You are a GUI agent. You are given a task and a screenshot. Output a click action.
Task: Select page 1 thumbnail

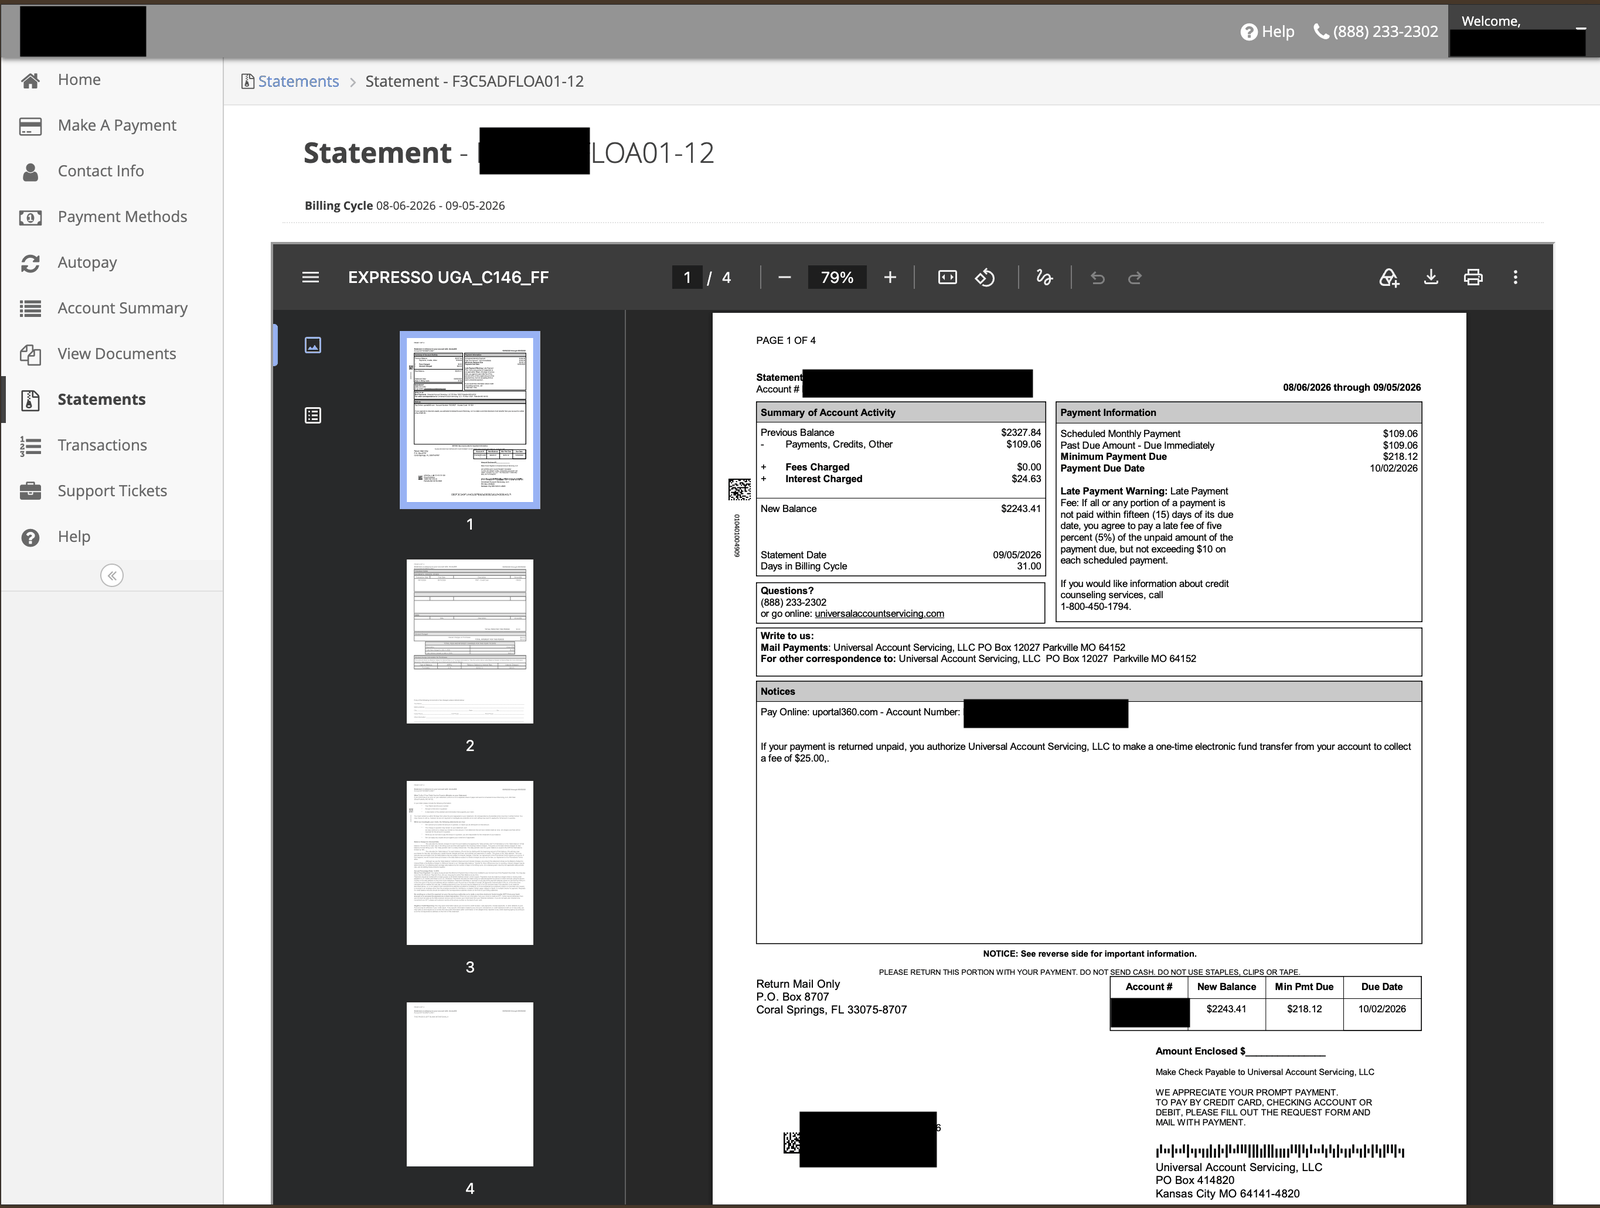[470, 420]
